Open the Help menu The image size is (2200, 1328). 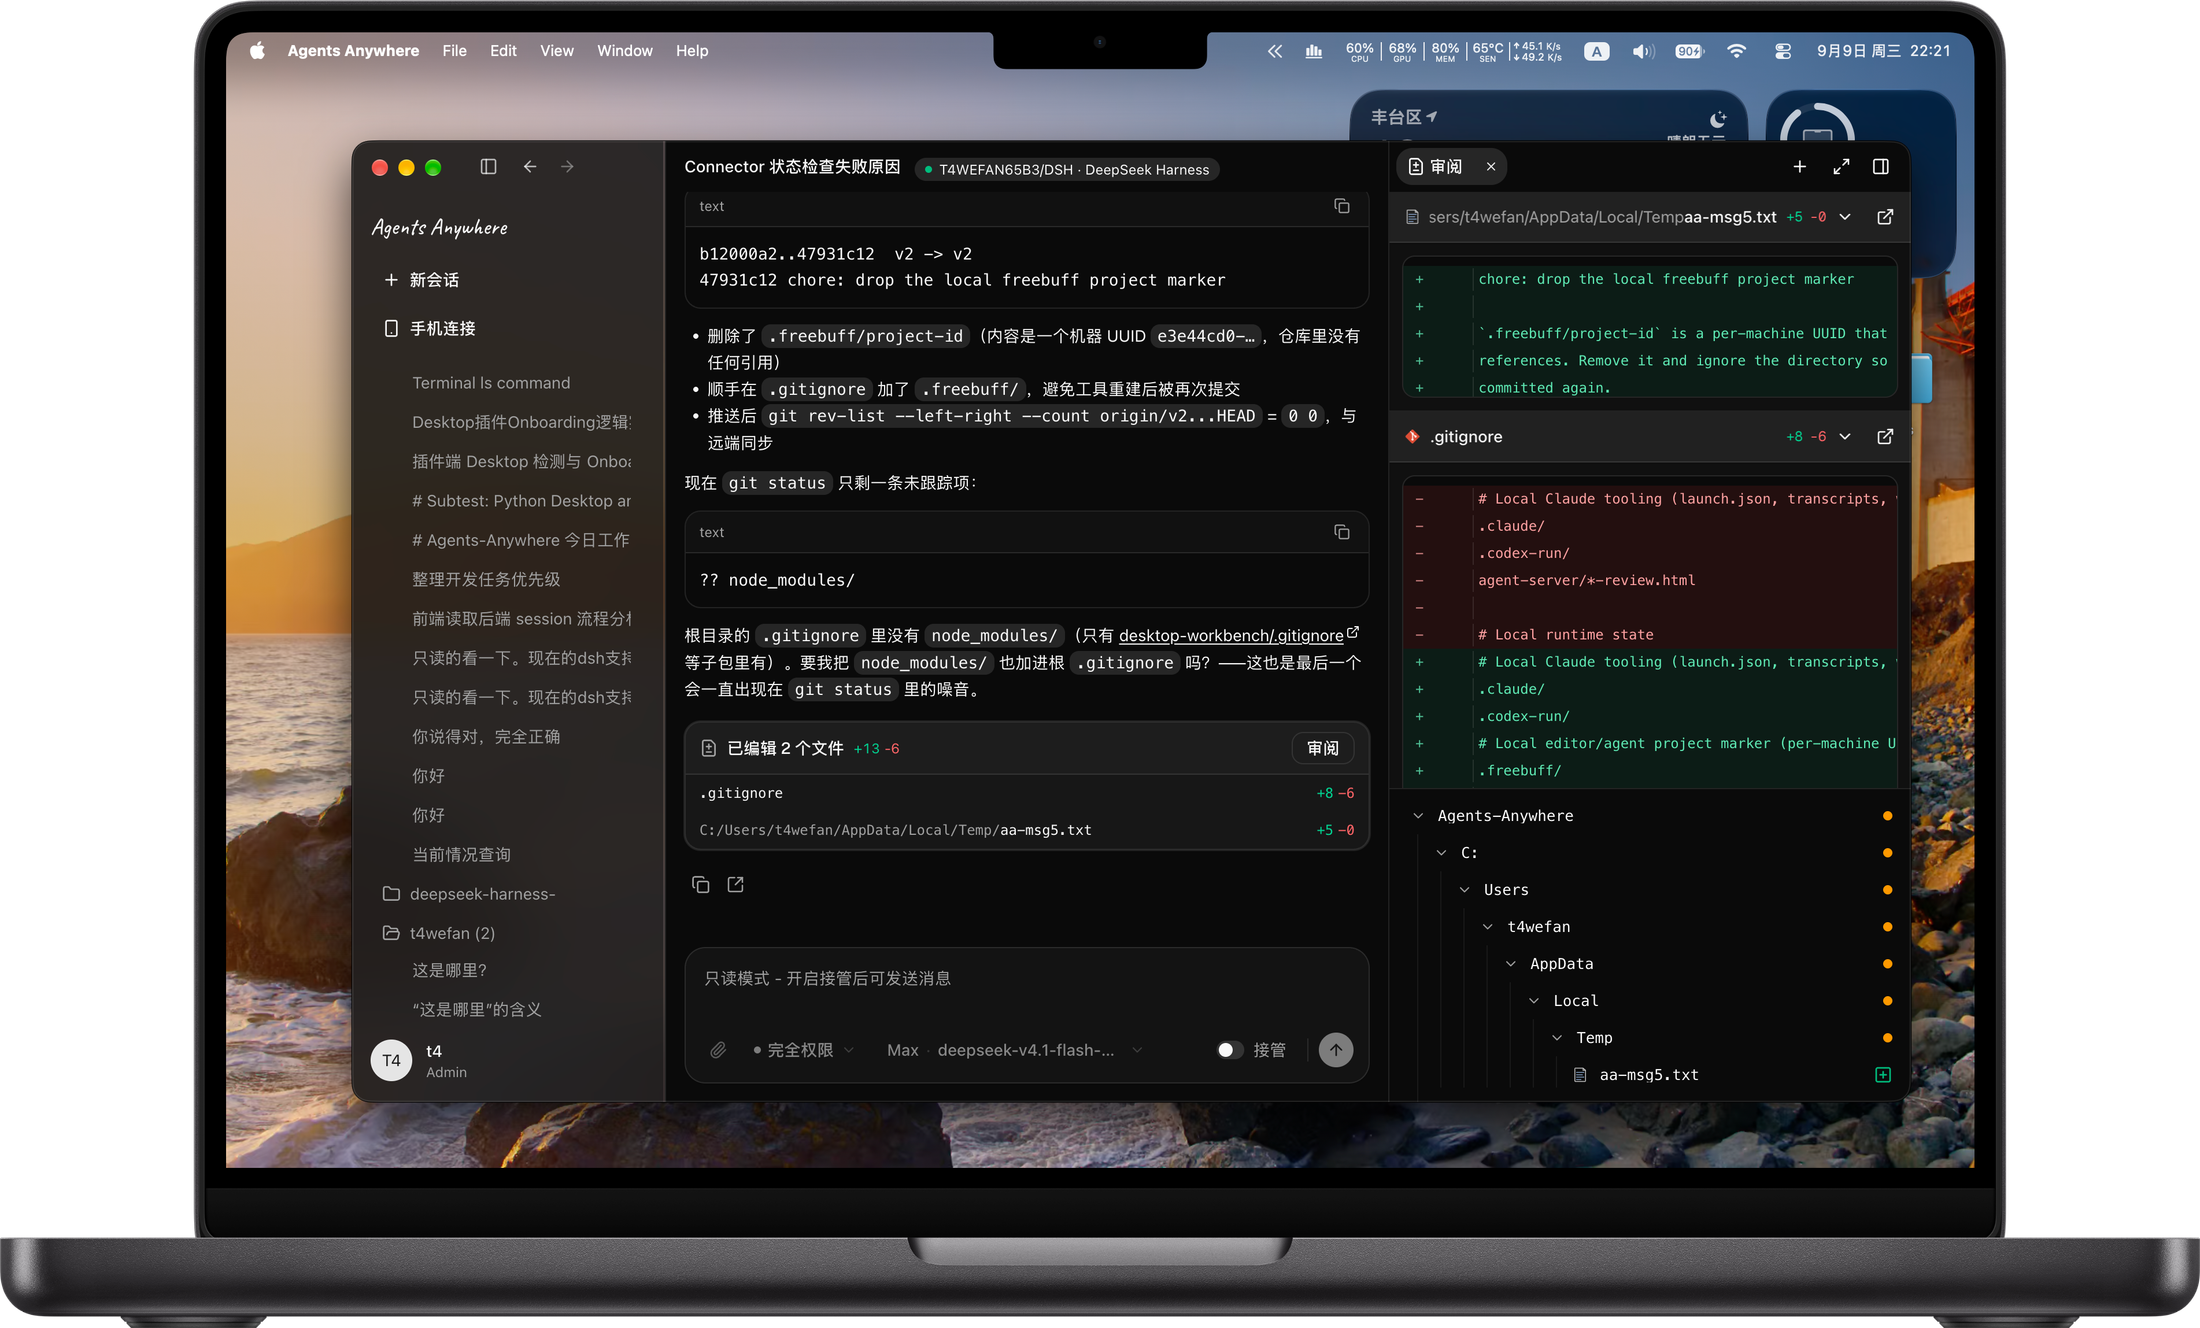pos(692,51)
